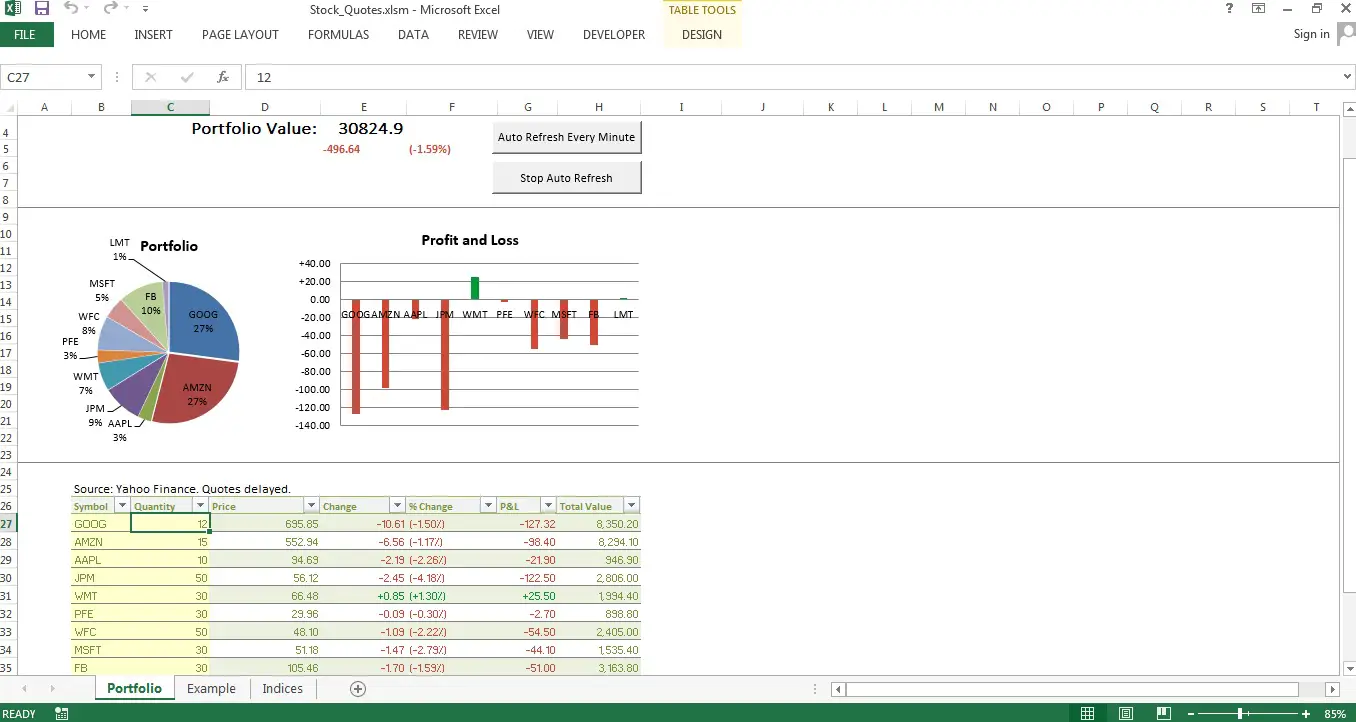Click the WMT green bar in Profit and Loss chart

coord(475,288)
